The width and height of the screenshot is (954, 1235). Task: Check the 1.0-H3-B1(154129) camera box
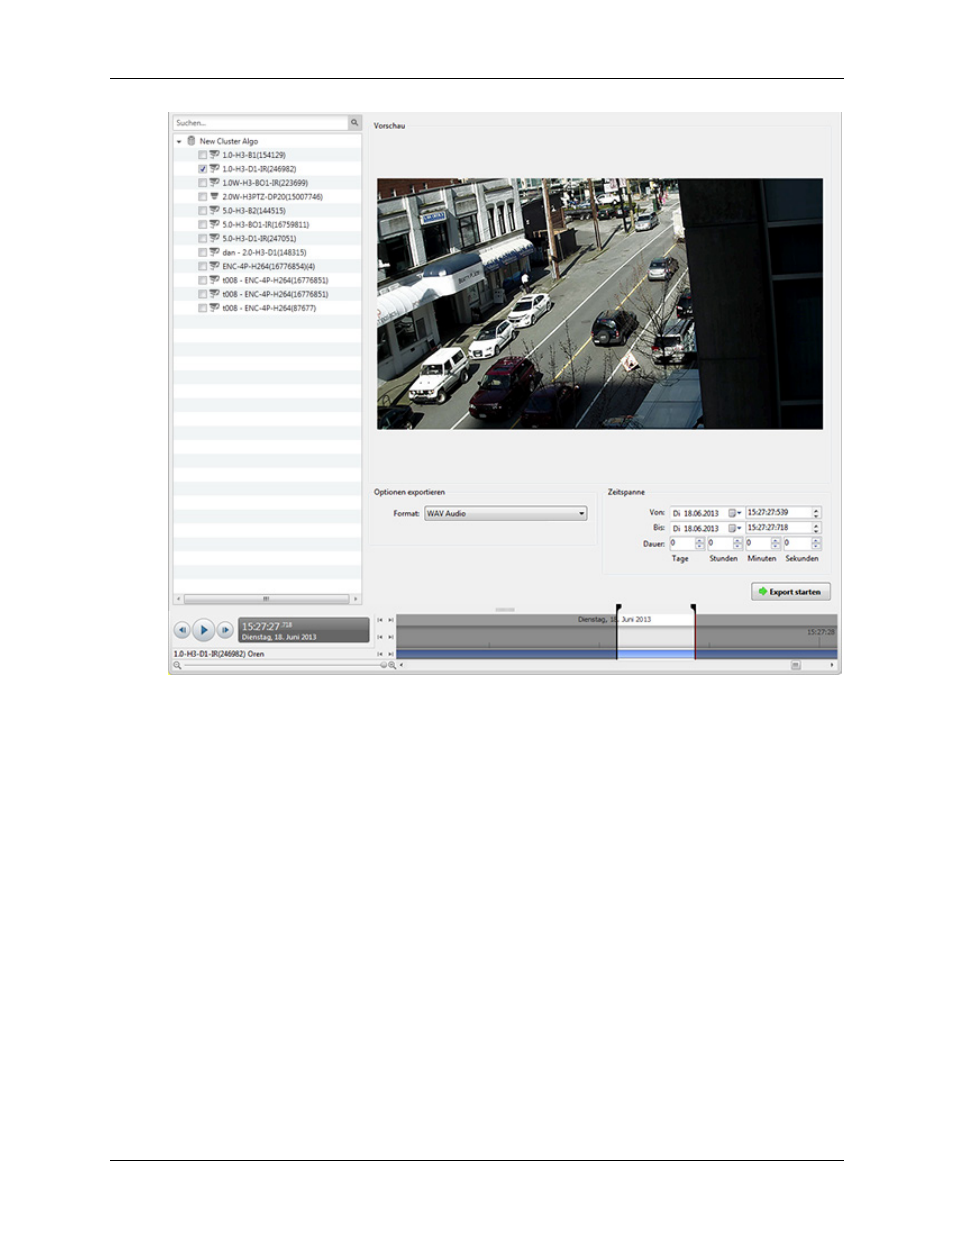(x=203, y=155)
